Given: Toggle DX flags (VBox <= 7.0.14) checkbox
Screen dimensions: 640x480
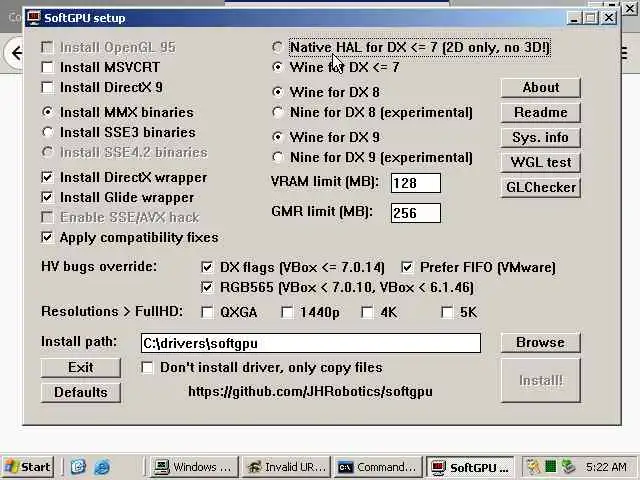Looking at the screenshot, I should tap(207, 267).
